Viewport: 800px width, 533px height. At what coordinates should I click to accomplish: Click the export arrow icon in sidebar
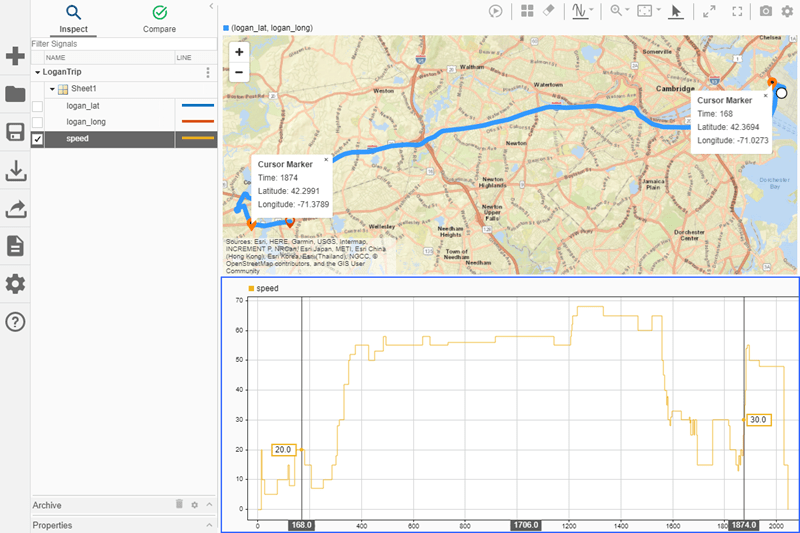15,209
